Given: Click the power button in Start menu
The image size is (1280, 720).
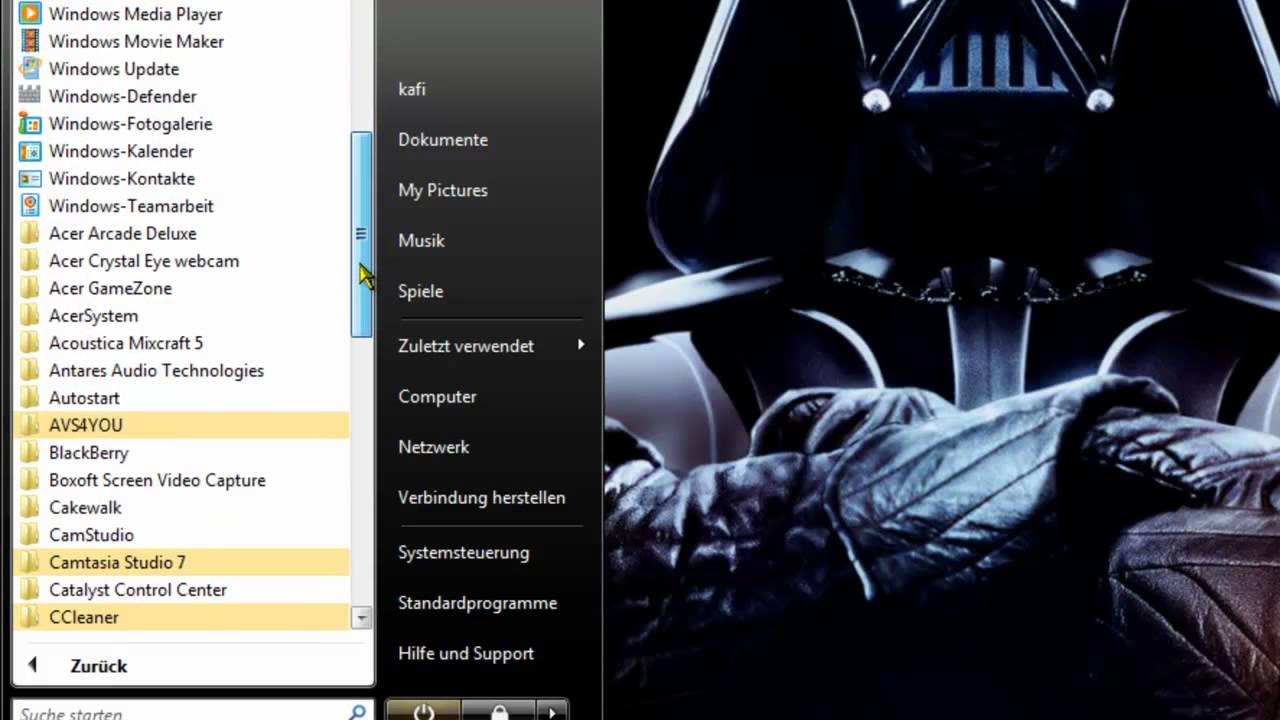Looking at the screenshot, I should point(423,710).
